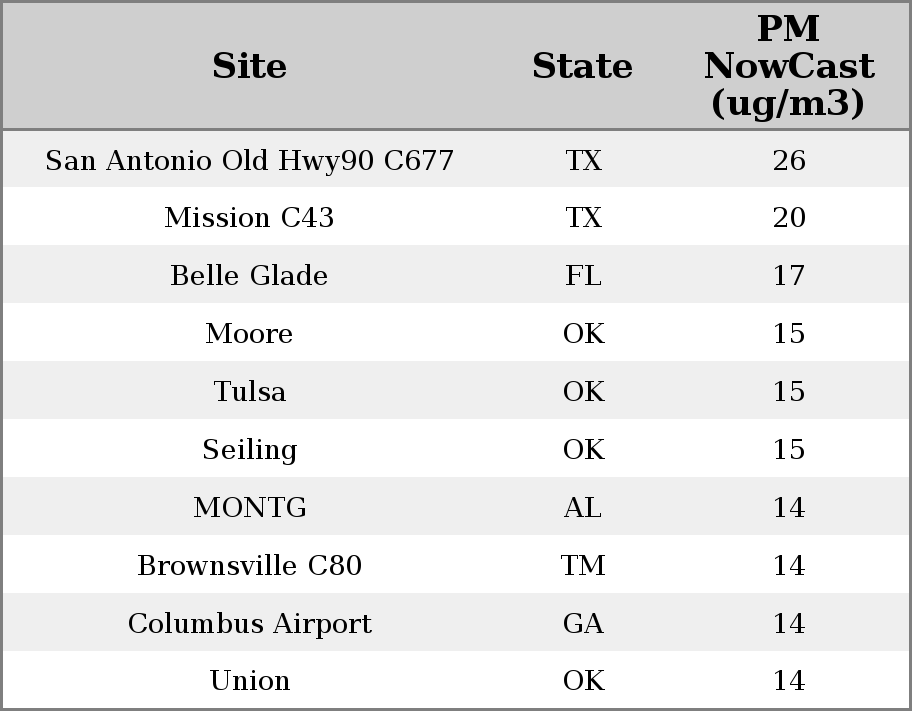Click the Tulsa site entry
Image resolution: width=912 pixels, height=711 pixels.
pos(249,391)
